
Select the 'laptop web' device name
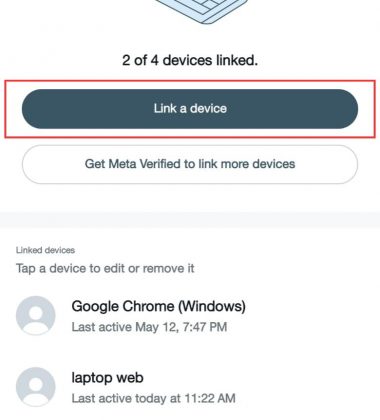(108, 378)
